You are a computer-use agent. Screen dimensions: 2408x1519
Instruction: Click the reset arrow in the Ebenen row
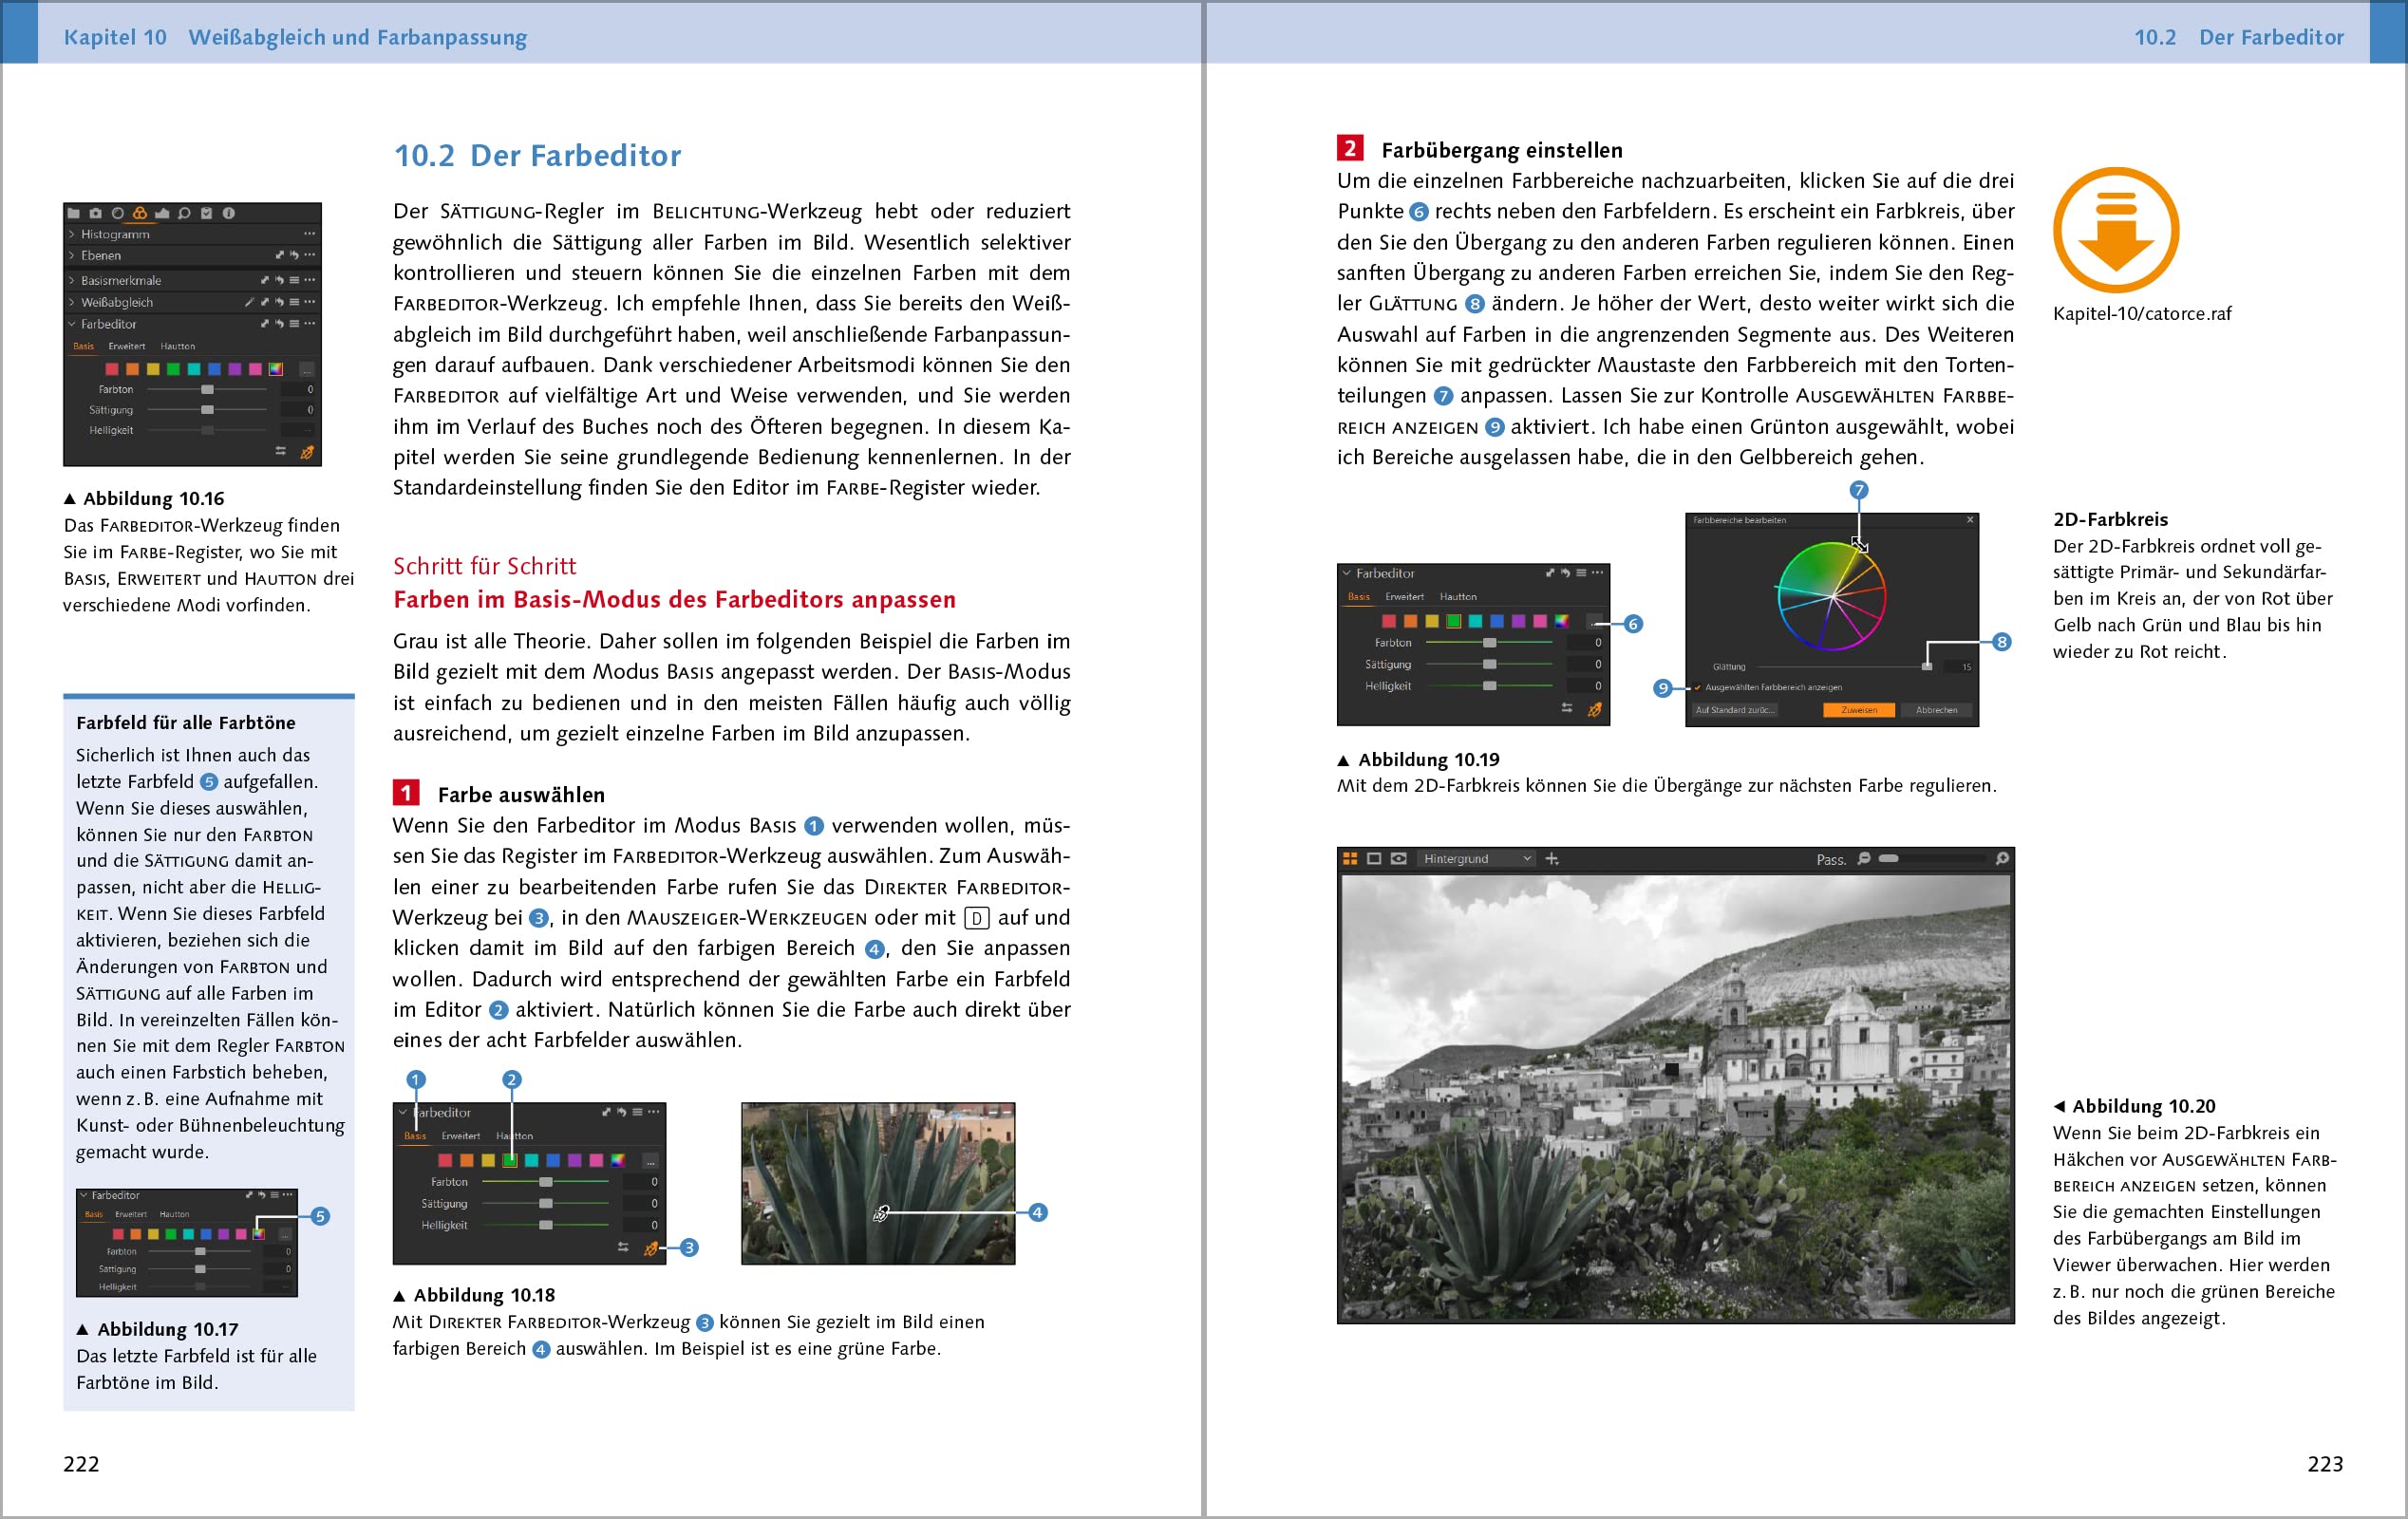[x=294, y=255]
